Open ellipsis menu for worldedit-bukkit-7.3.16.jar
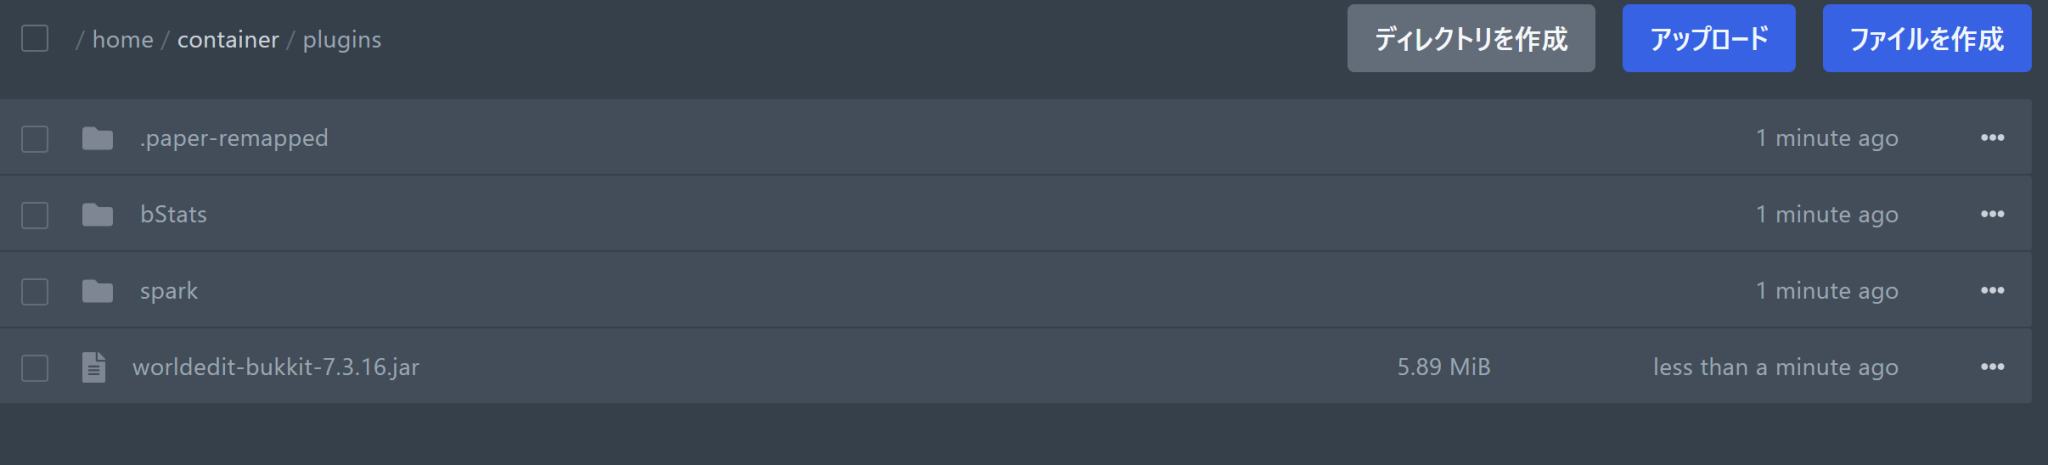The image size is (2048, 465). coord(1992,367)
